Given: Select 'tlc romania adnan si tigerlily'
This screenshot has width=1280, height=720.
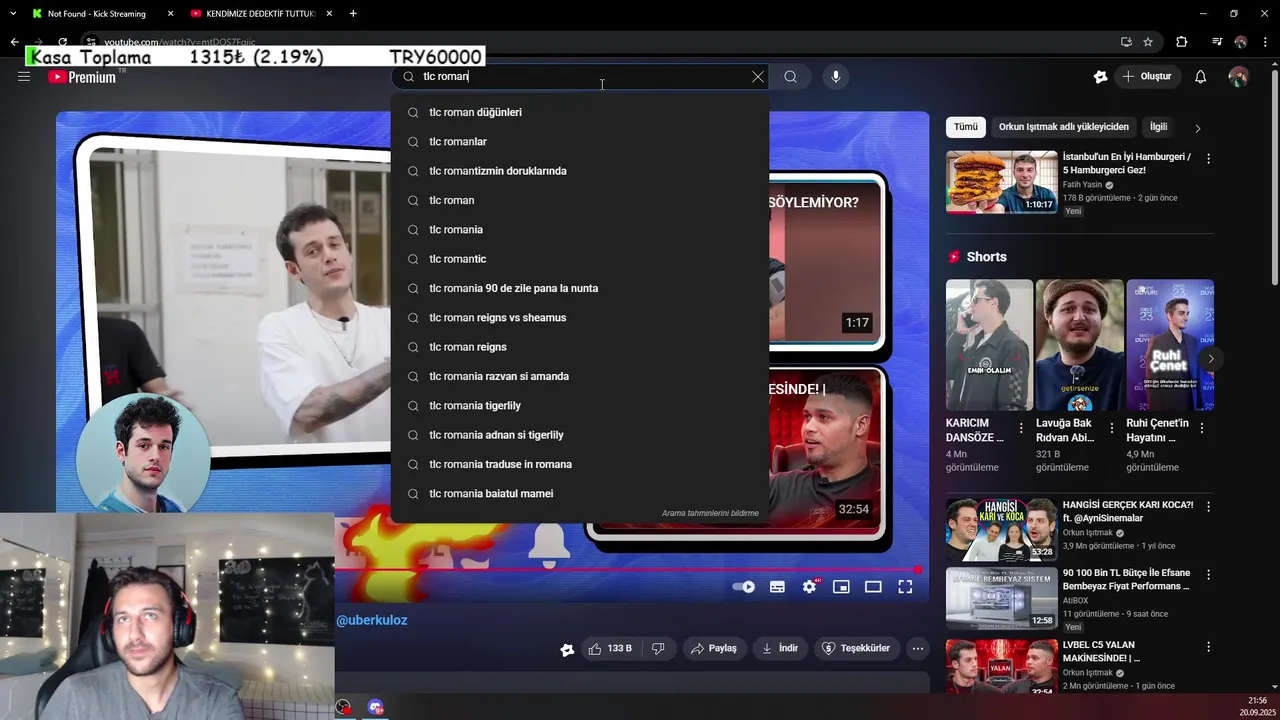Looking at the screenshot, I should tap(580, 435).
